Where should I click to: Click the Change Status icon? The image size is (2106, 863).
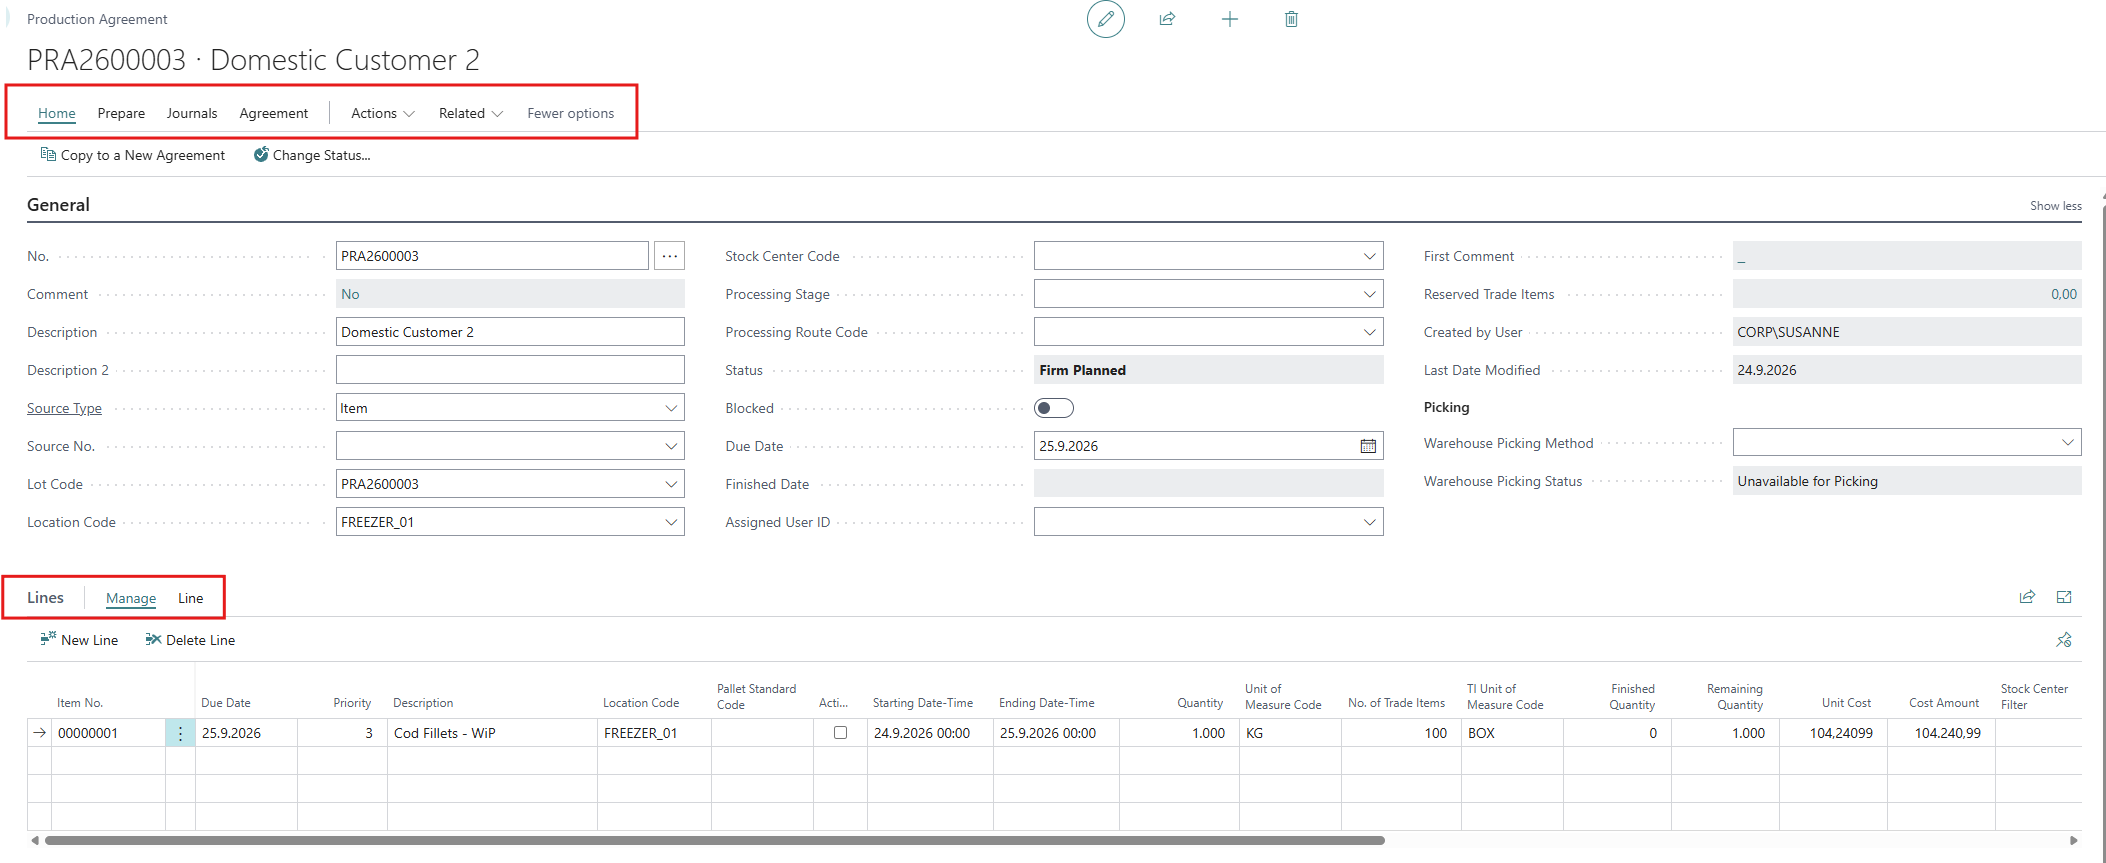(261, 154)
